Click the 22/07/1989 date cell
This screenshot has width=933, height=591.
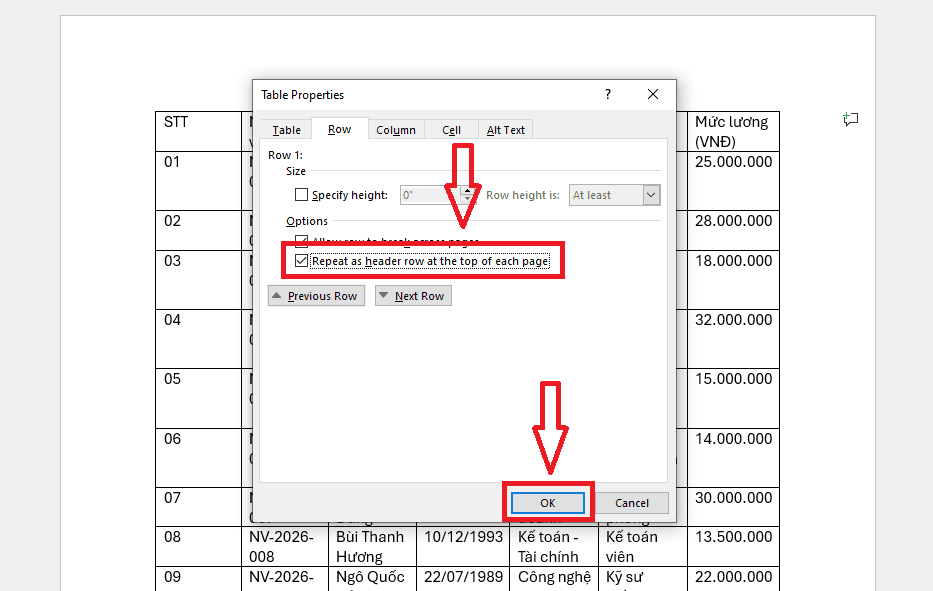tap(463, 579)
